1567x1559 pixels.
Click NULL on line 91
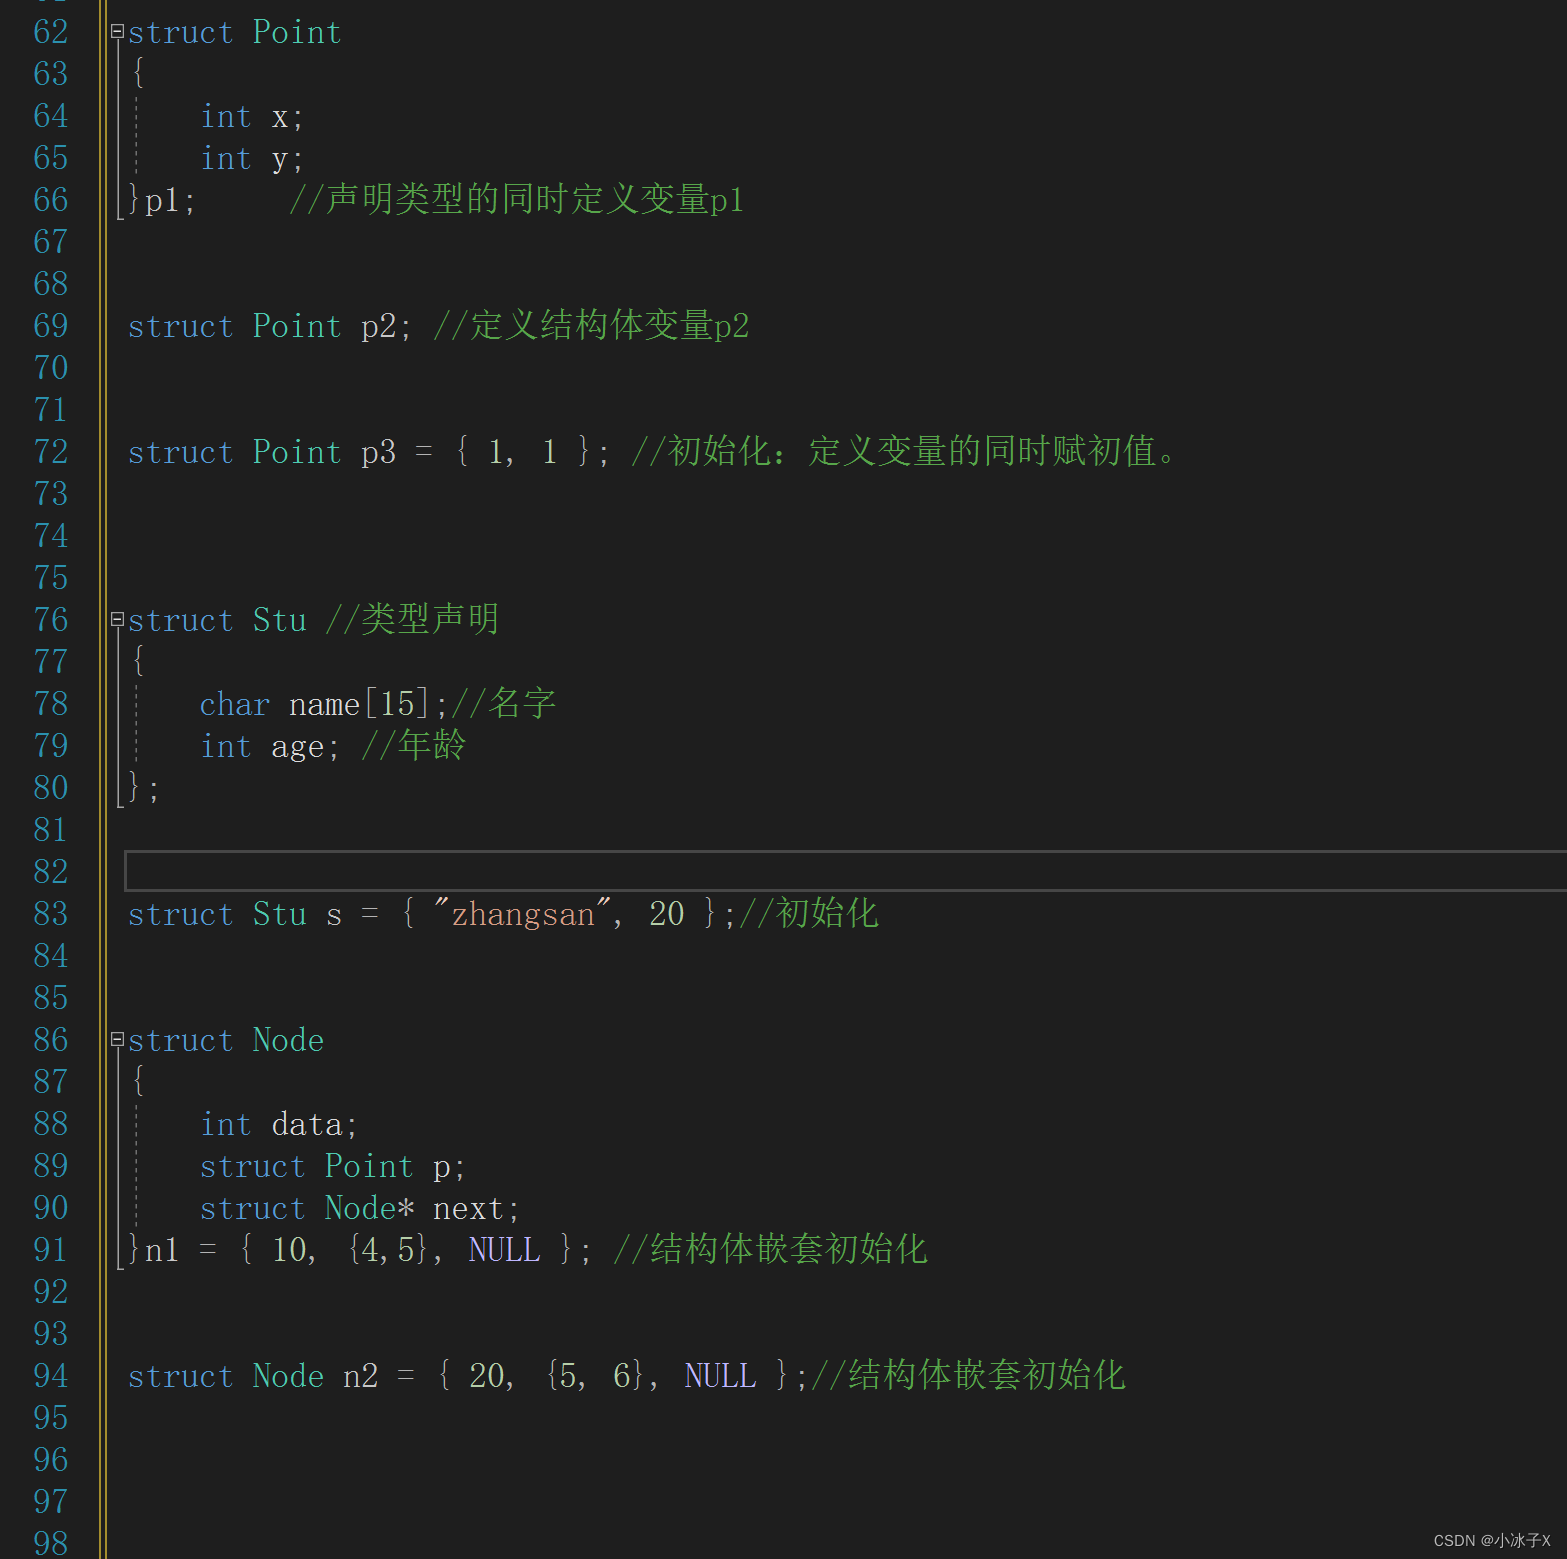pyautogui.click(x=504, y=1250)
